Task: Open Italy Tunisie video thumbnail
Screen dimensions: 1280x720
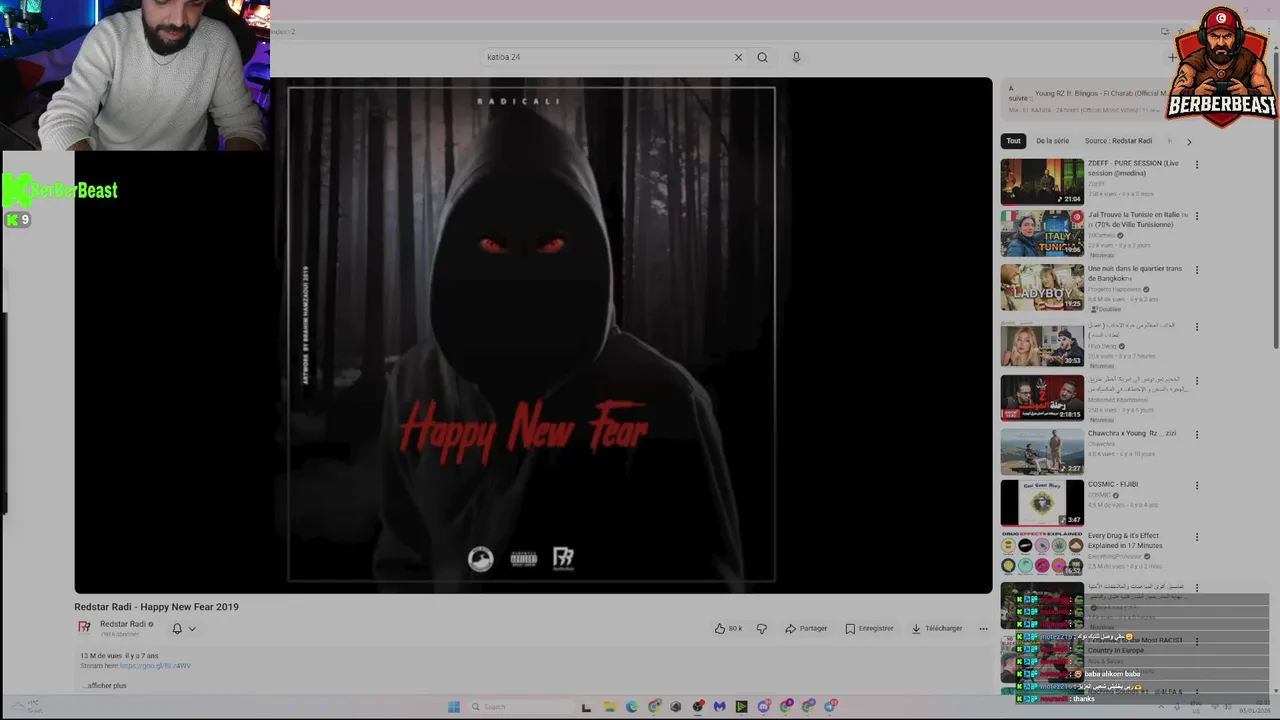Action: pyautogui.click(x=1042, y=233)
